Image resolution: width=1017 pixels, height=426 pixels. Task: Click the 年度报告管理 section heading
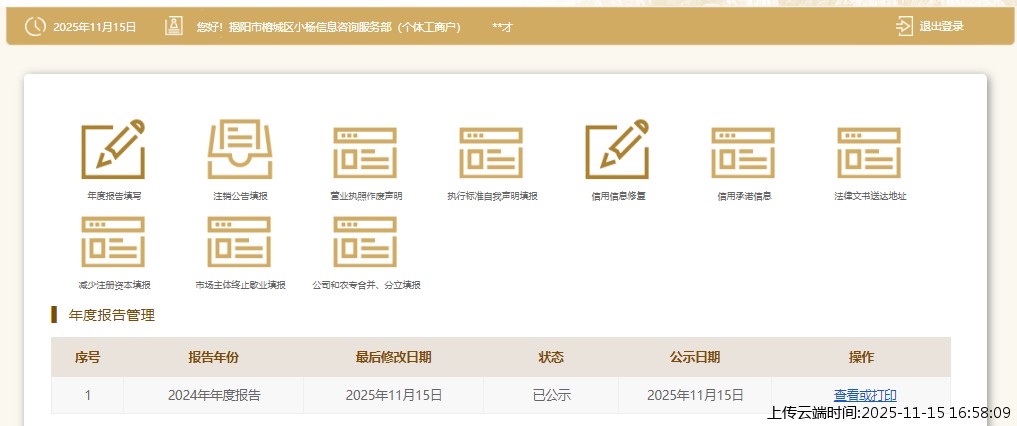pos(112,316)
